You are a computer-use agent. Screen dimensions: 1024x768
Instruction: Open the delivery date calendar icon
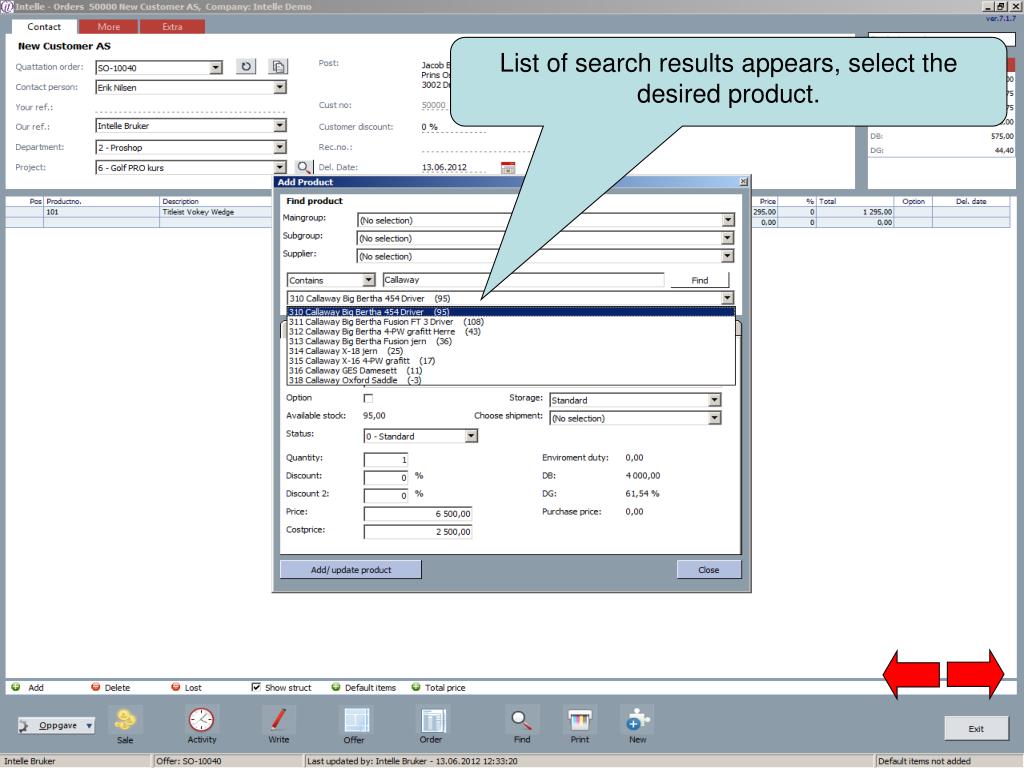(507, 167)
